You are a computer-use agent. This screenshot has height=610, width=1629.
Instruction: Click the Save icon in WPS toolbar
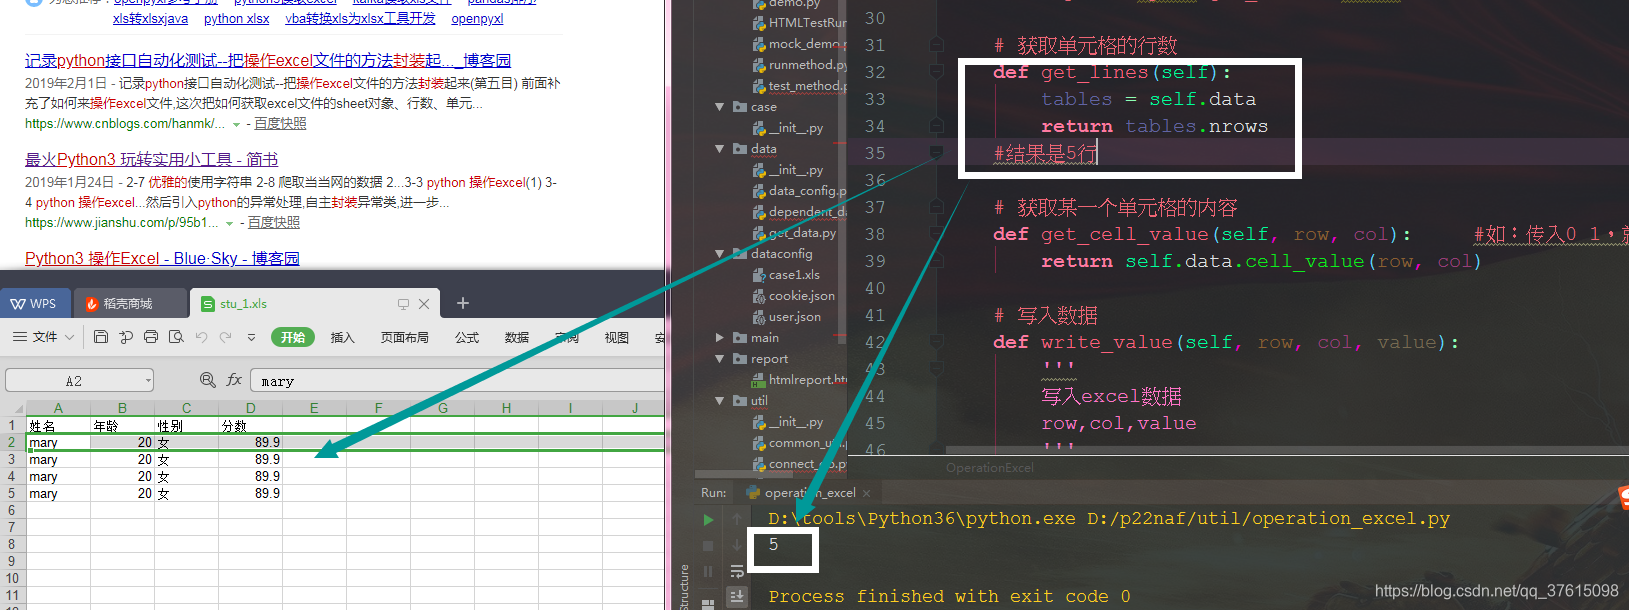click(101, 337)
